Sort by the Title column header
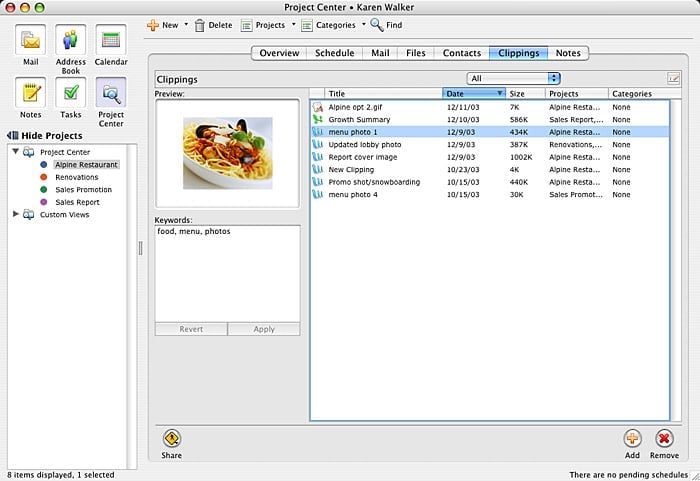Viewport: 700px width, 481px height. tap(383, 94)
